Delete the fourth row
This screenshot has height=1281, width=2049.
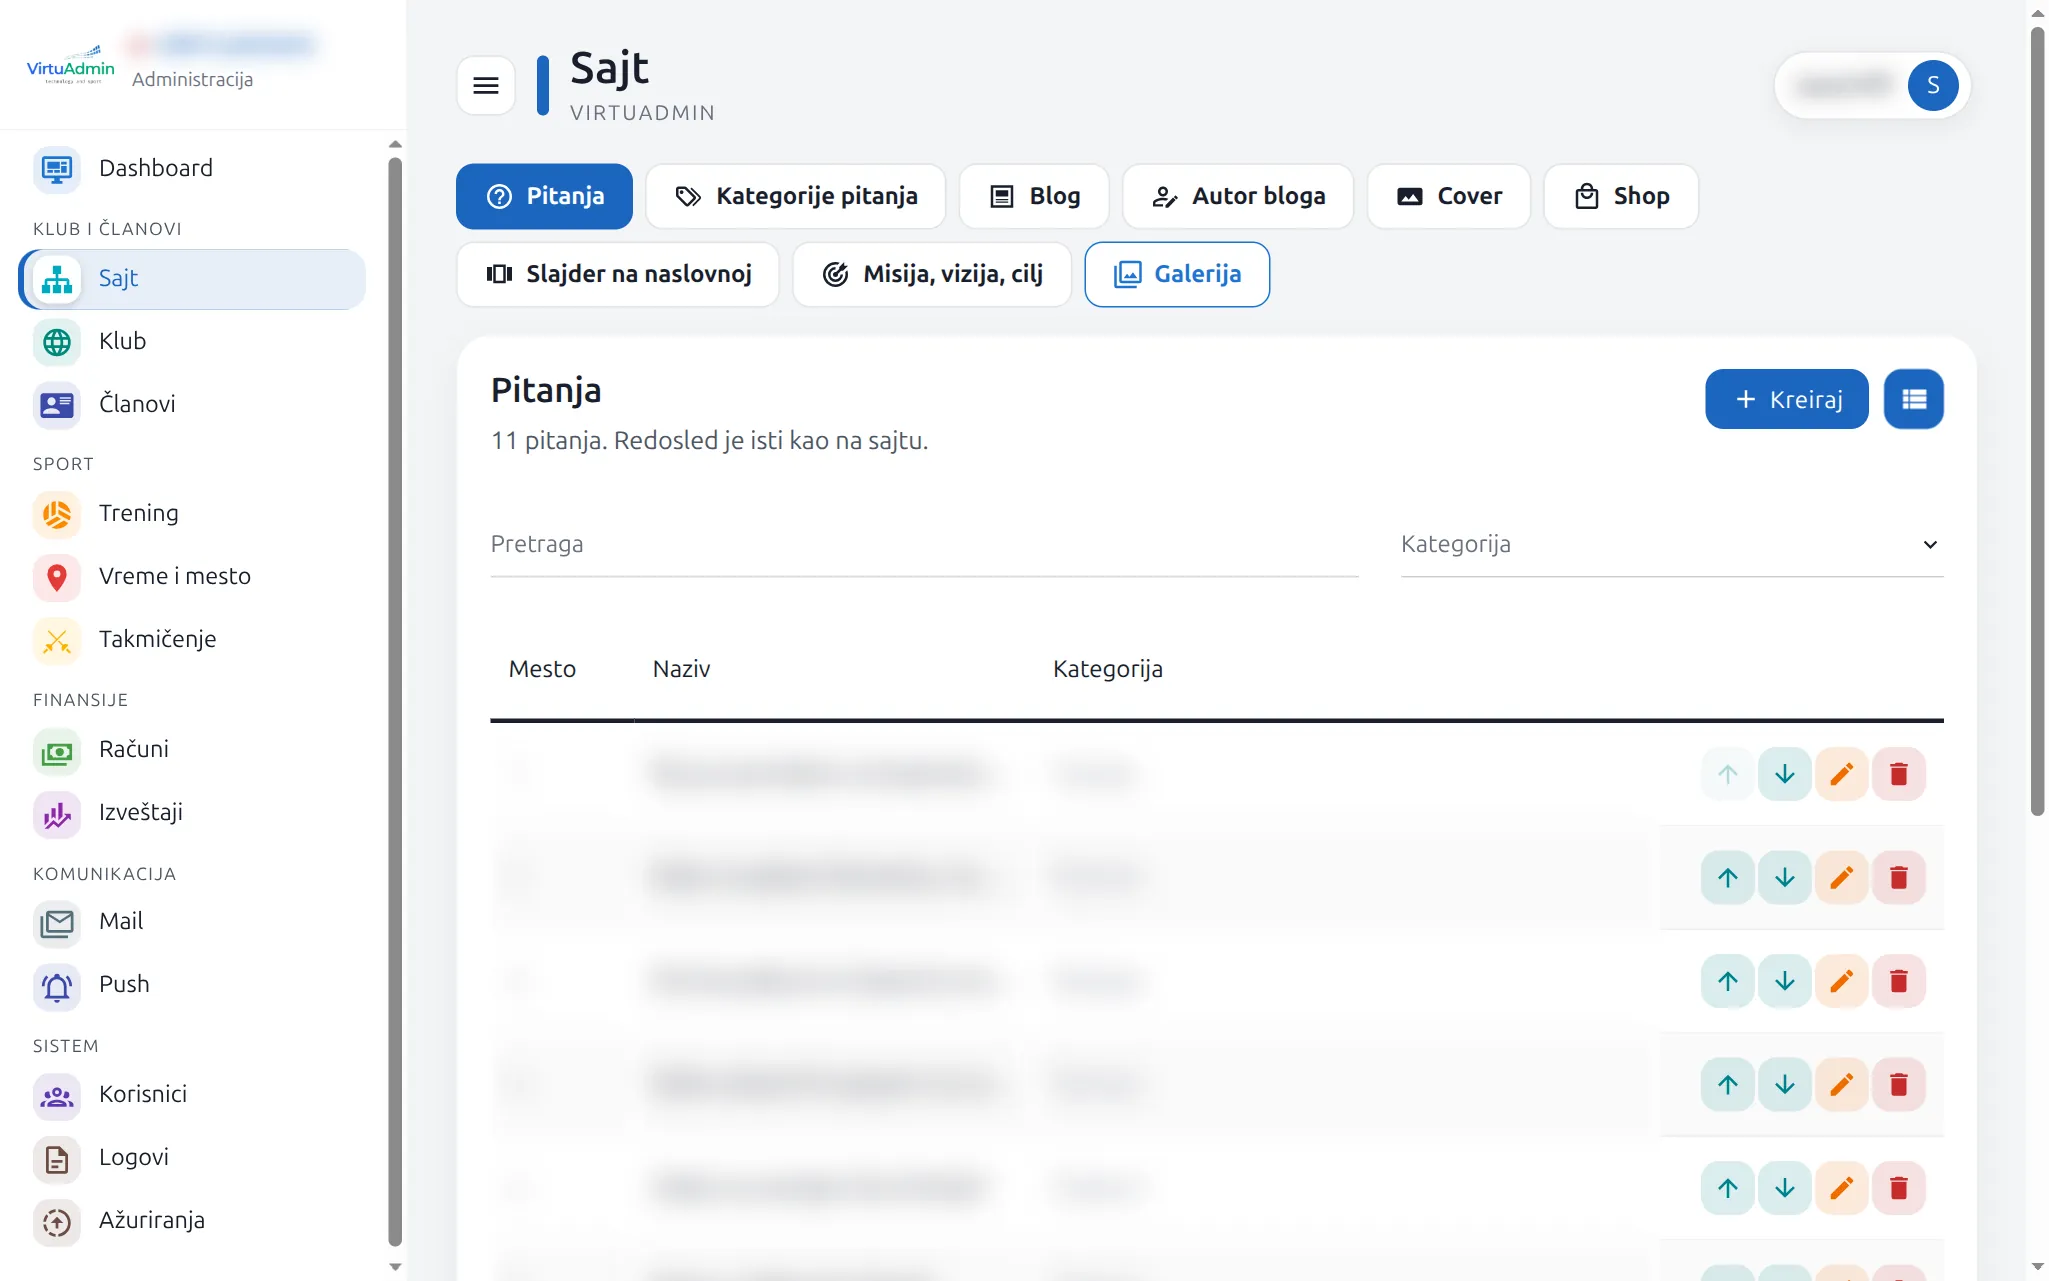coord(1898,1085)
